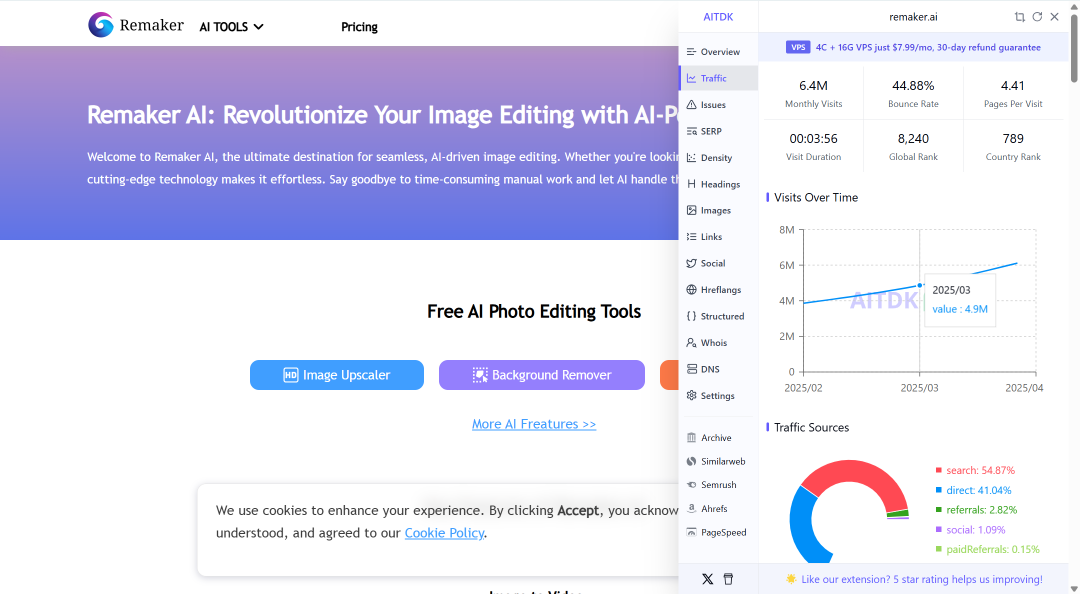Click the referrals legend entry 2.82%
This screenshot has width=1080, height=594.
click(x=976, y=510)
